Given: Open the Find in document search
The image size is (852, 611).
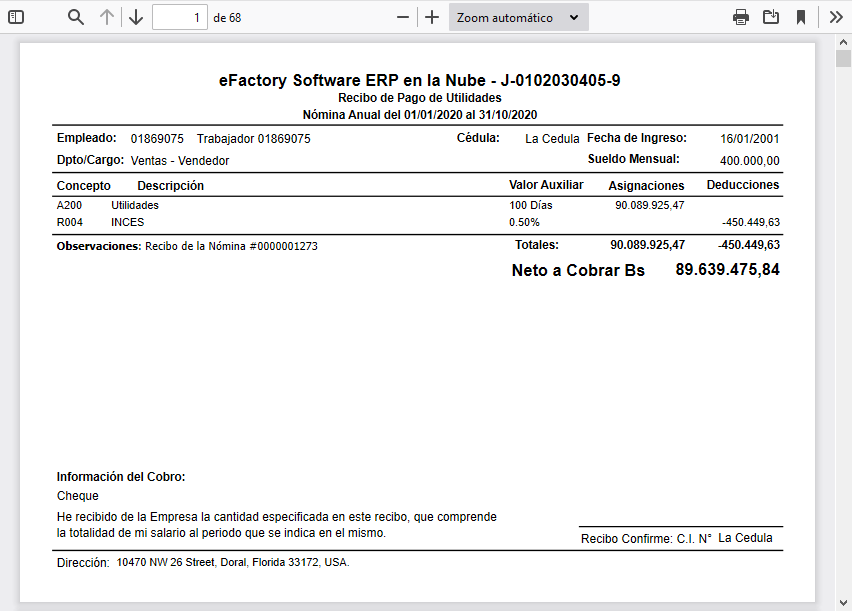Looking at the screenshot, I should (x=74, y=16).
